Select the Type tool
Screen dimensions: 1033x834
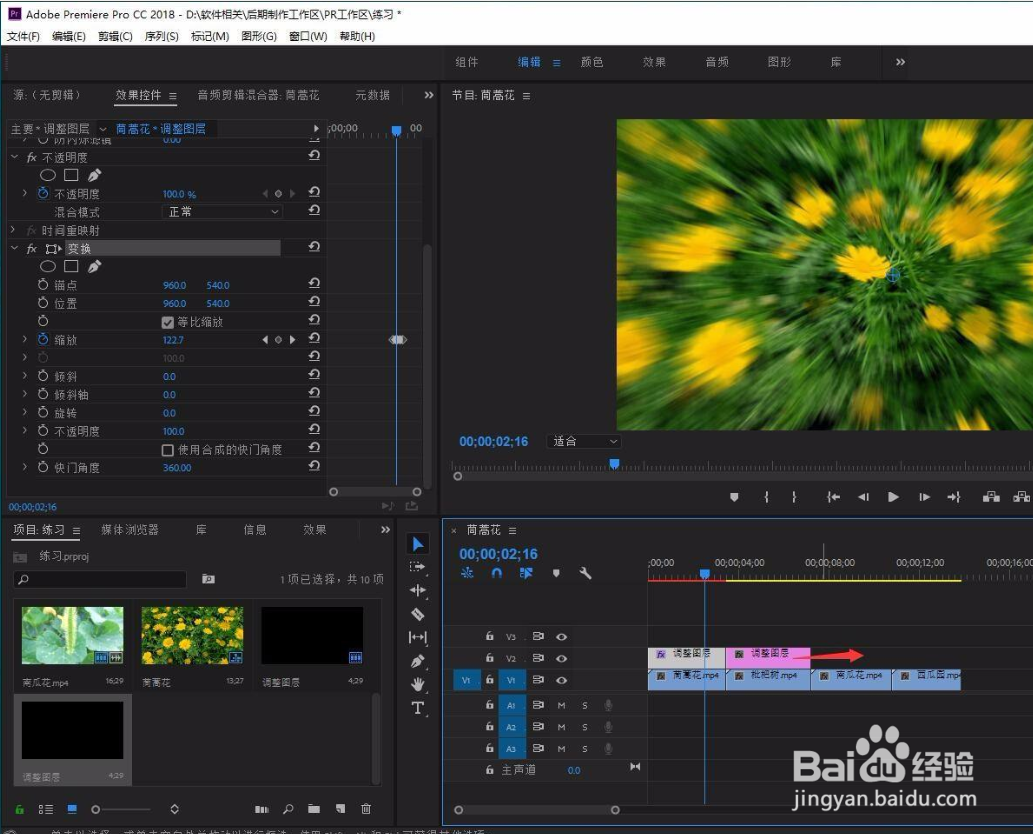[418, 708]
